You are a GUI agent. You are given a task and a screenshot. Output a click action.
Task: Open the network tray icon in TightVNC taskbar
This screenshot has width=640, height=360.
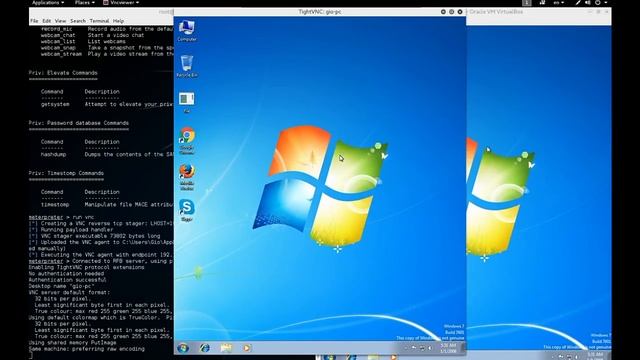click(x=422, y=348)
